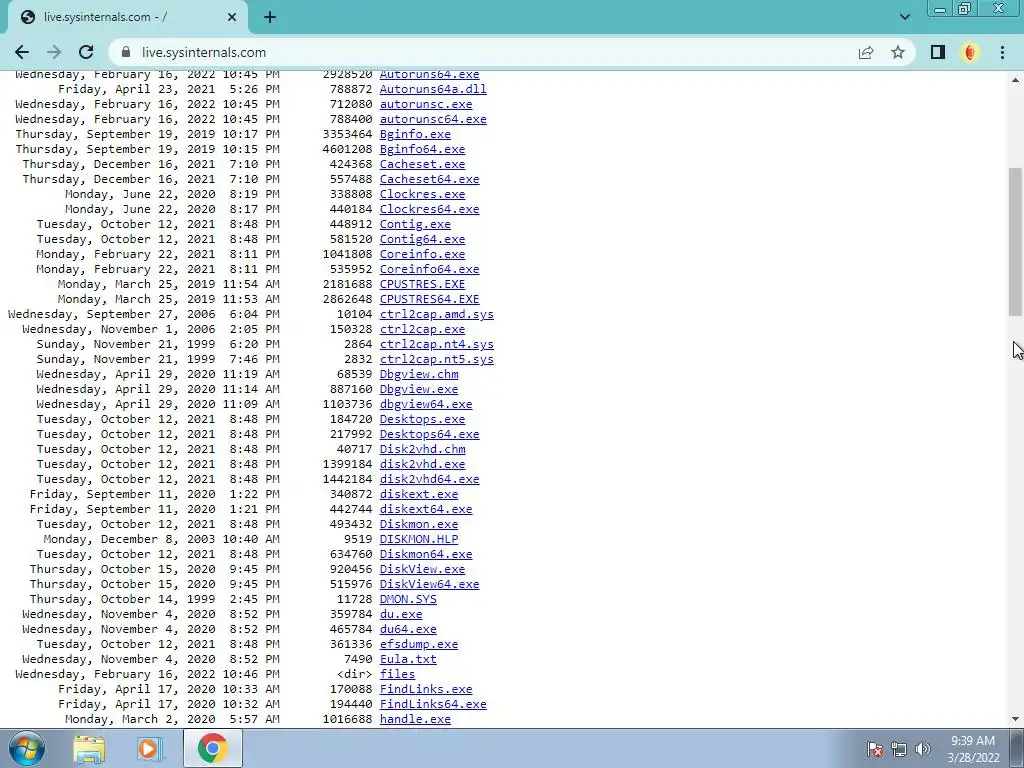
Task: Open the diskext.exe link
Action: [419, 494]
